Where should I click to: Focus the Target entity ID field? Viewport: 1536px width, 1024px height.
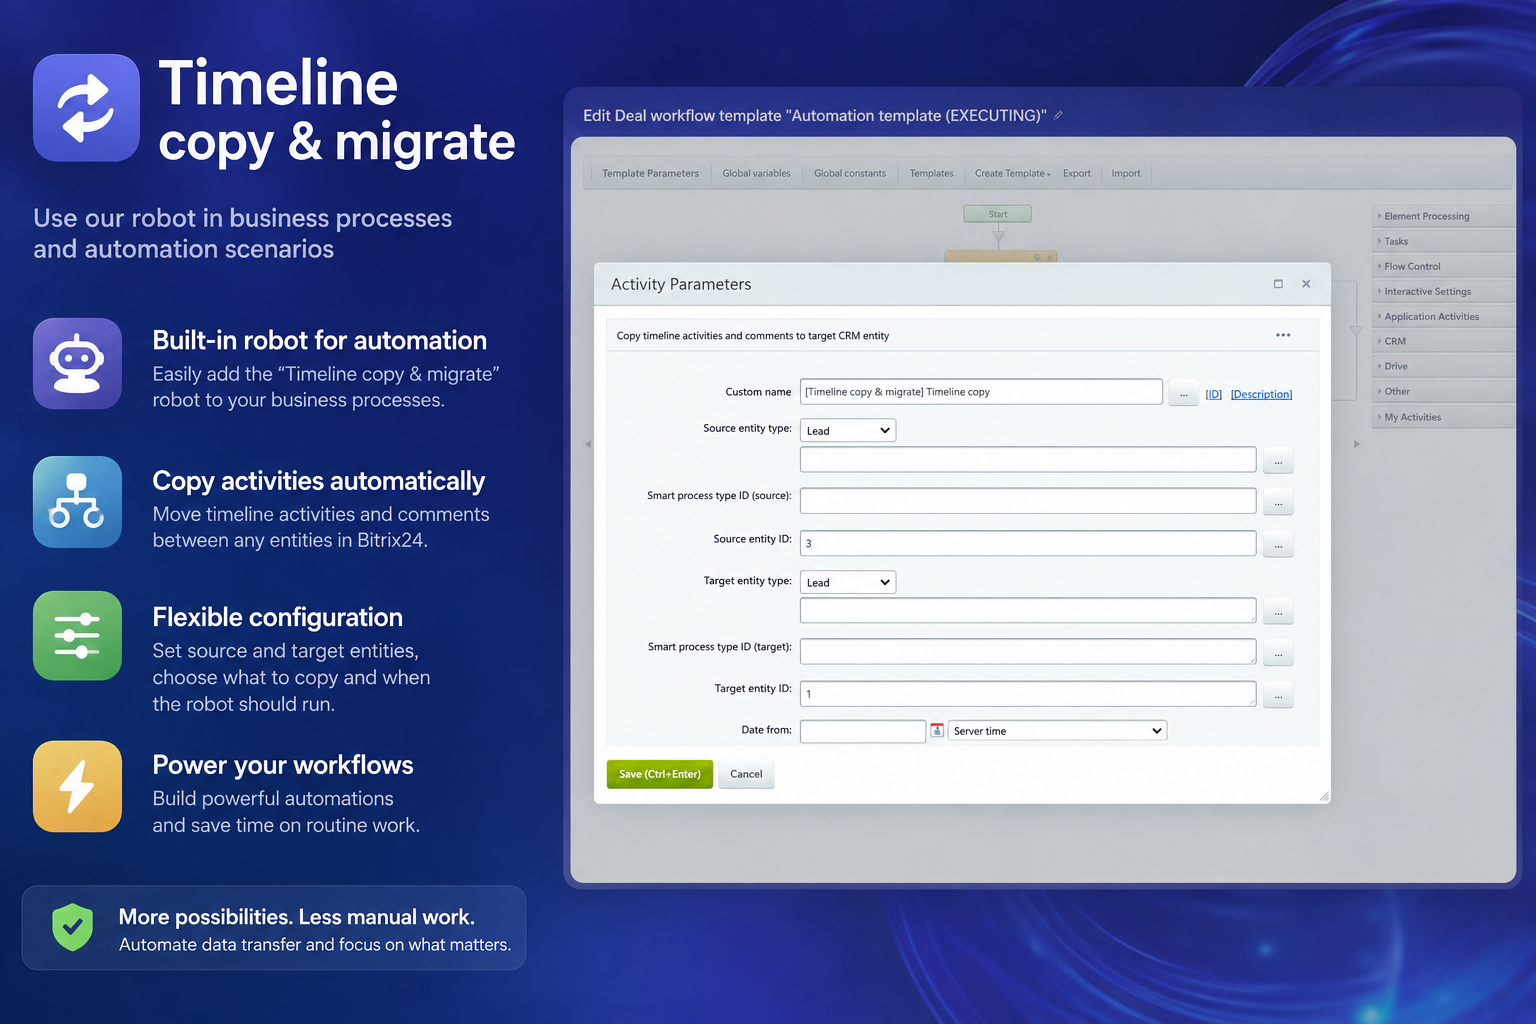(x=1028, y=694)
